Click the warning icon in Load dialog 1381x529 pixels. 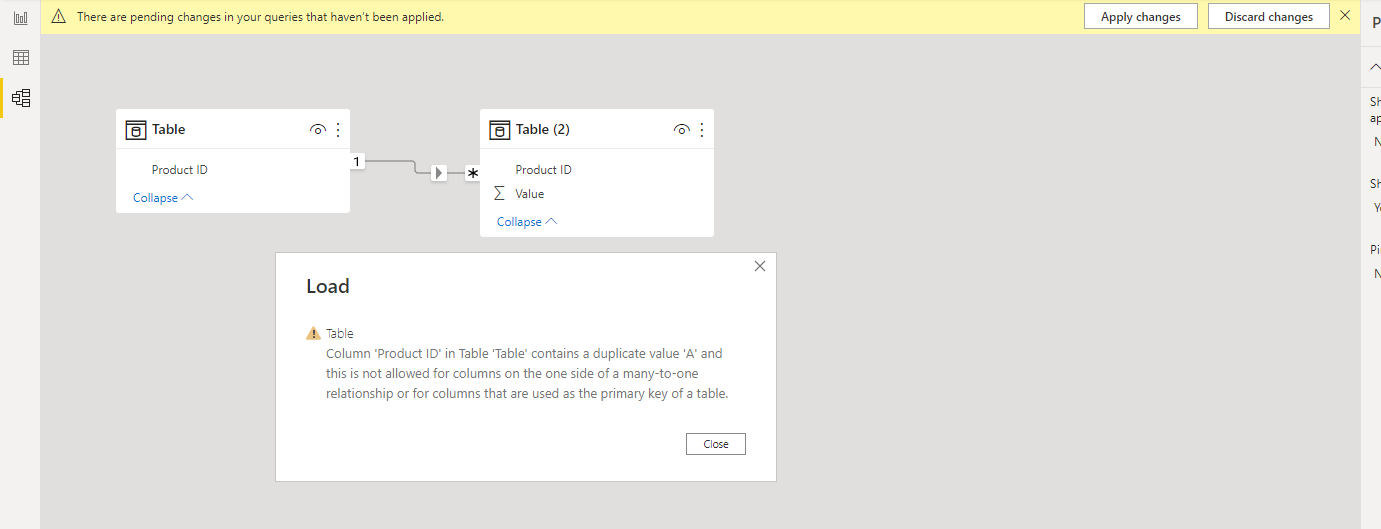point(314,334)
